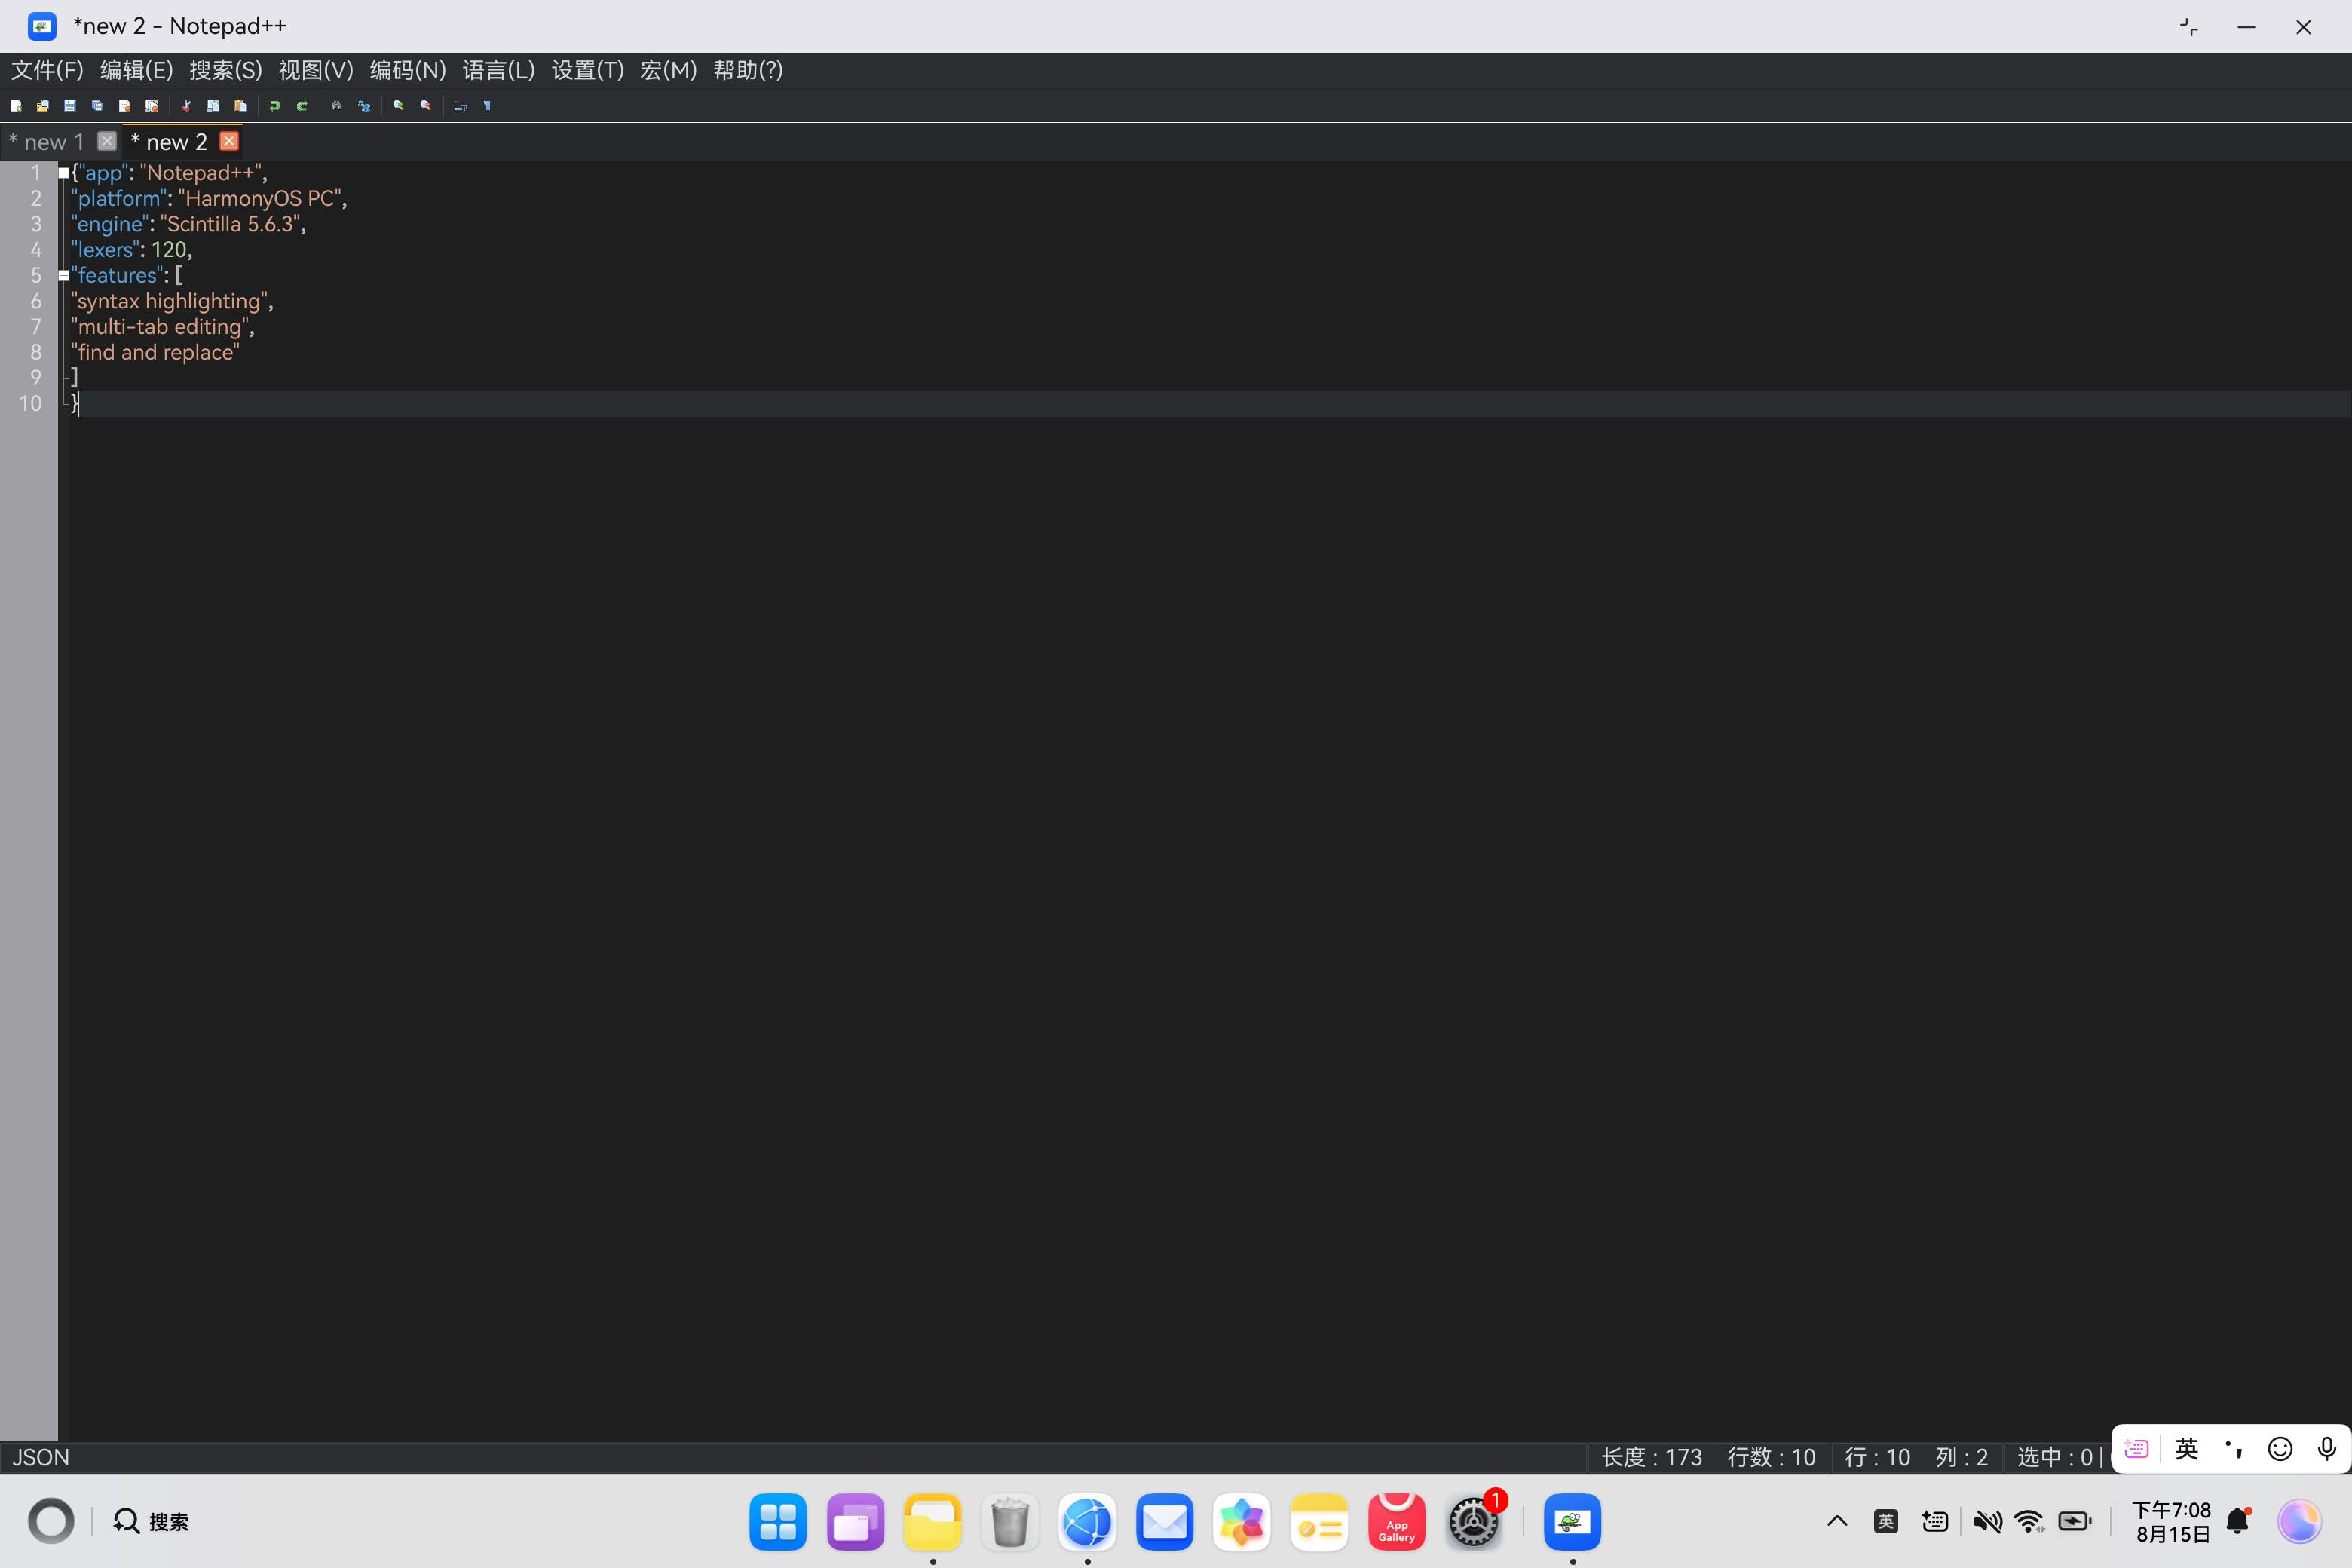
Task: Click the 长度 : 173 status field
Action: (x=1651, y=1457)
